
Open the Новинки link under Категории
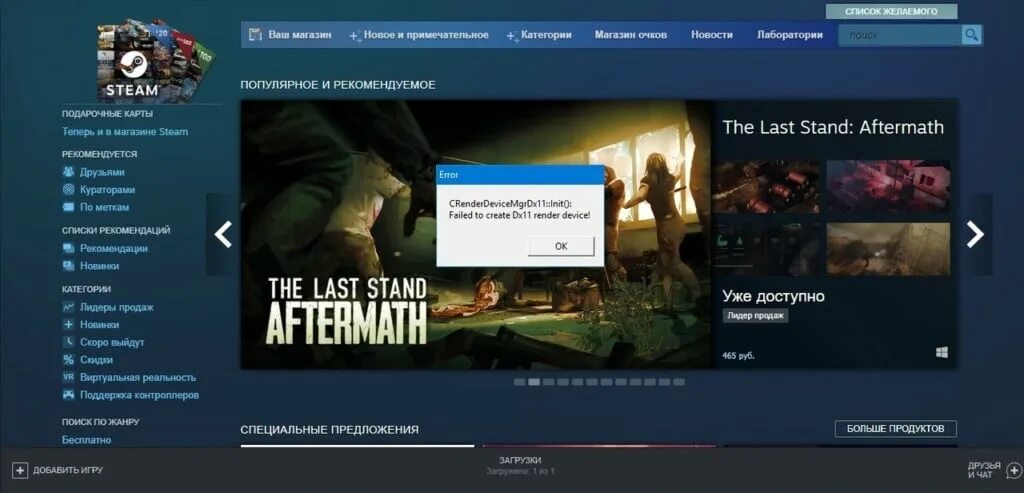(x=99, y=325)
